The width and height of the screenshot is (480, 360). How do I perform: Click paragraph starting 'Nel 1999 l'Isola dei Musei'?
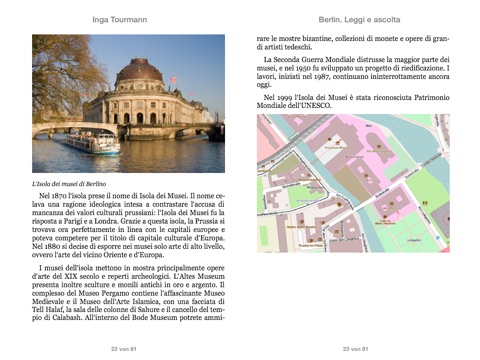(353, 101)
